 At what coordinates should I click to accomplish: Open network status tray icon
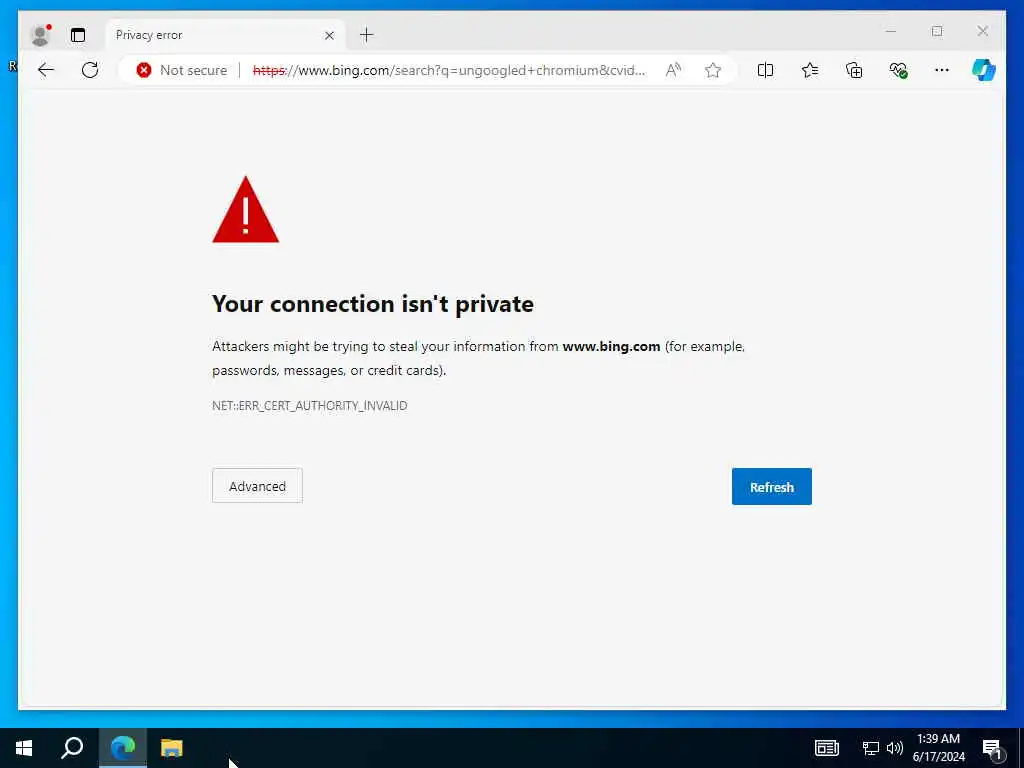pos(871,748)
